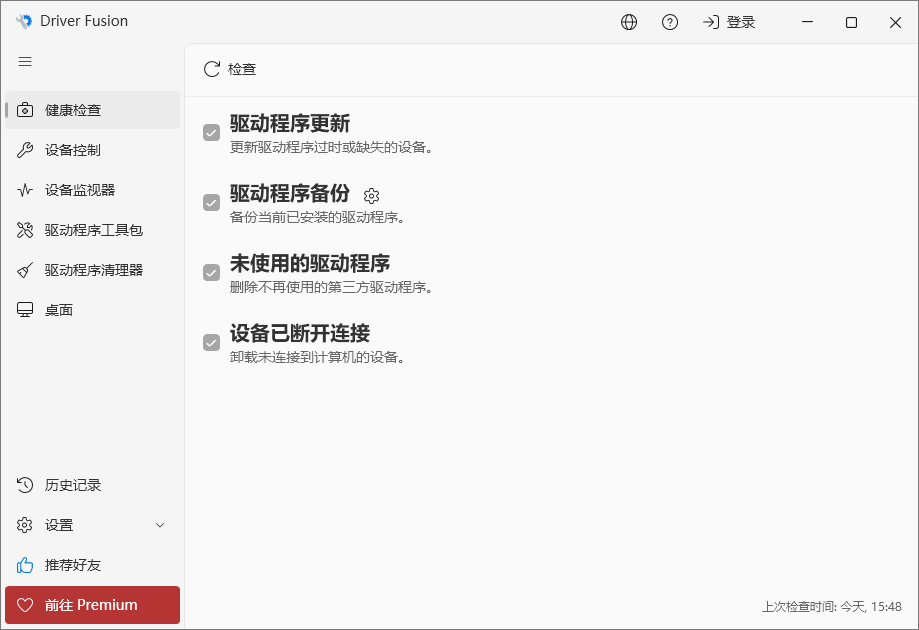Open the help question mark icon
Viewport: 919px width, 630px height.
pyautogui.click(x=670, y=22)
